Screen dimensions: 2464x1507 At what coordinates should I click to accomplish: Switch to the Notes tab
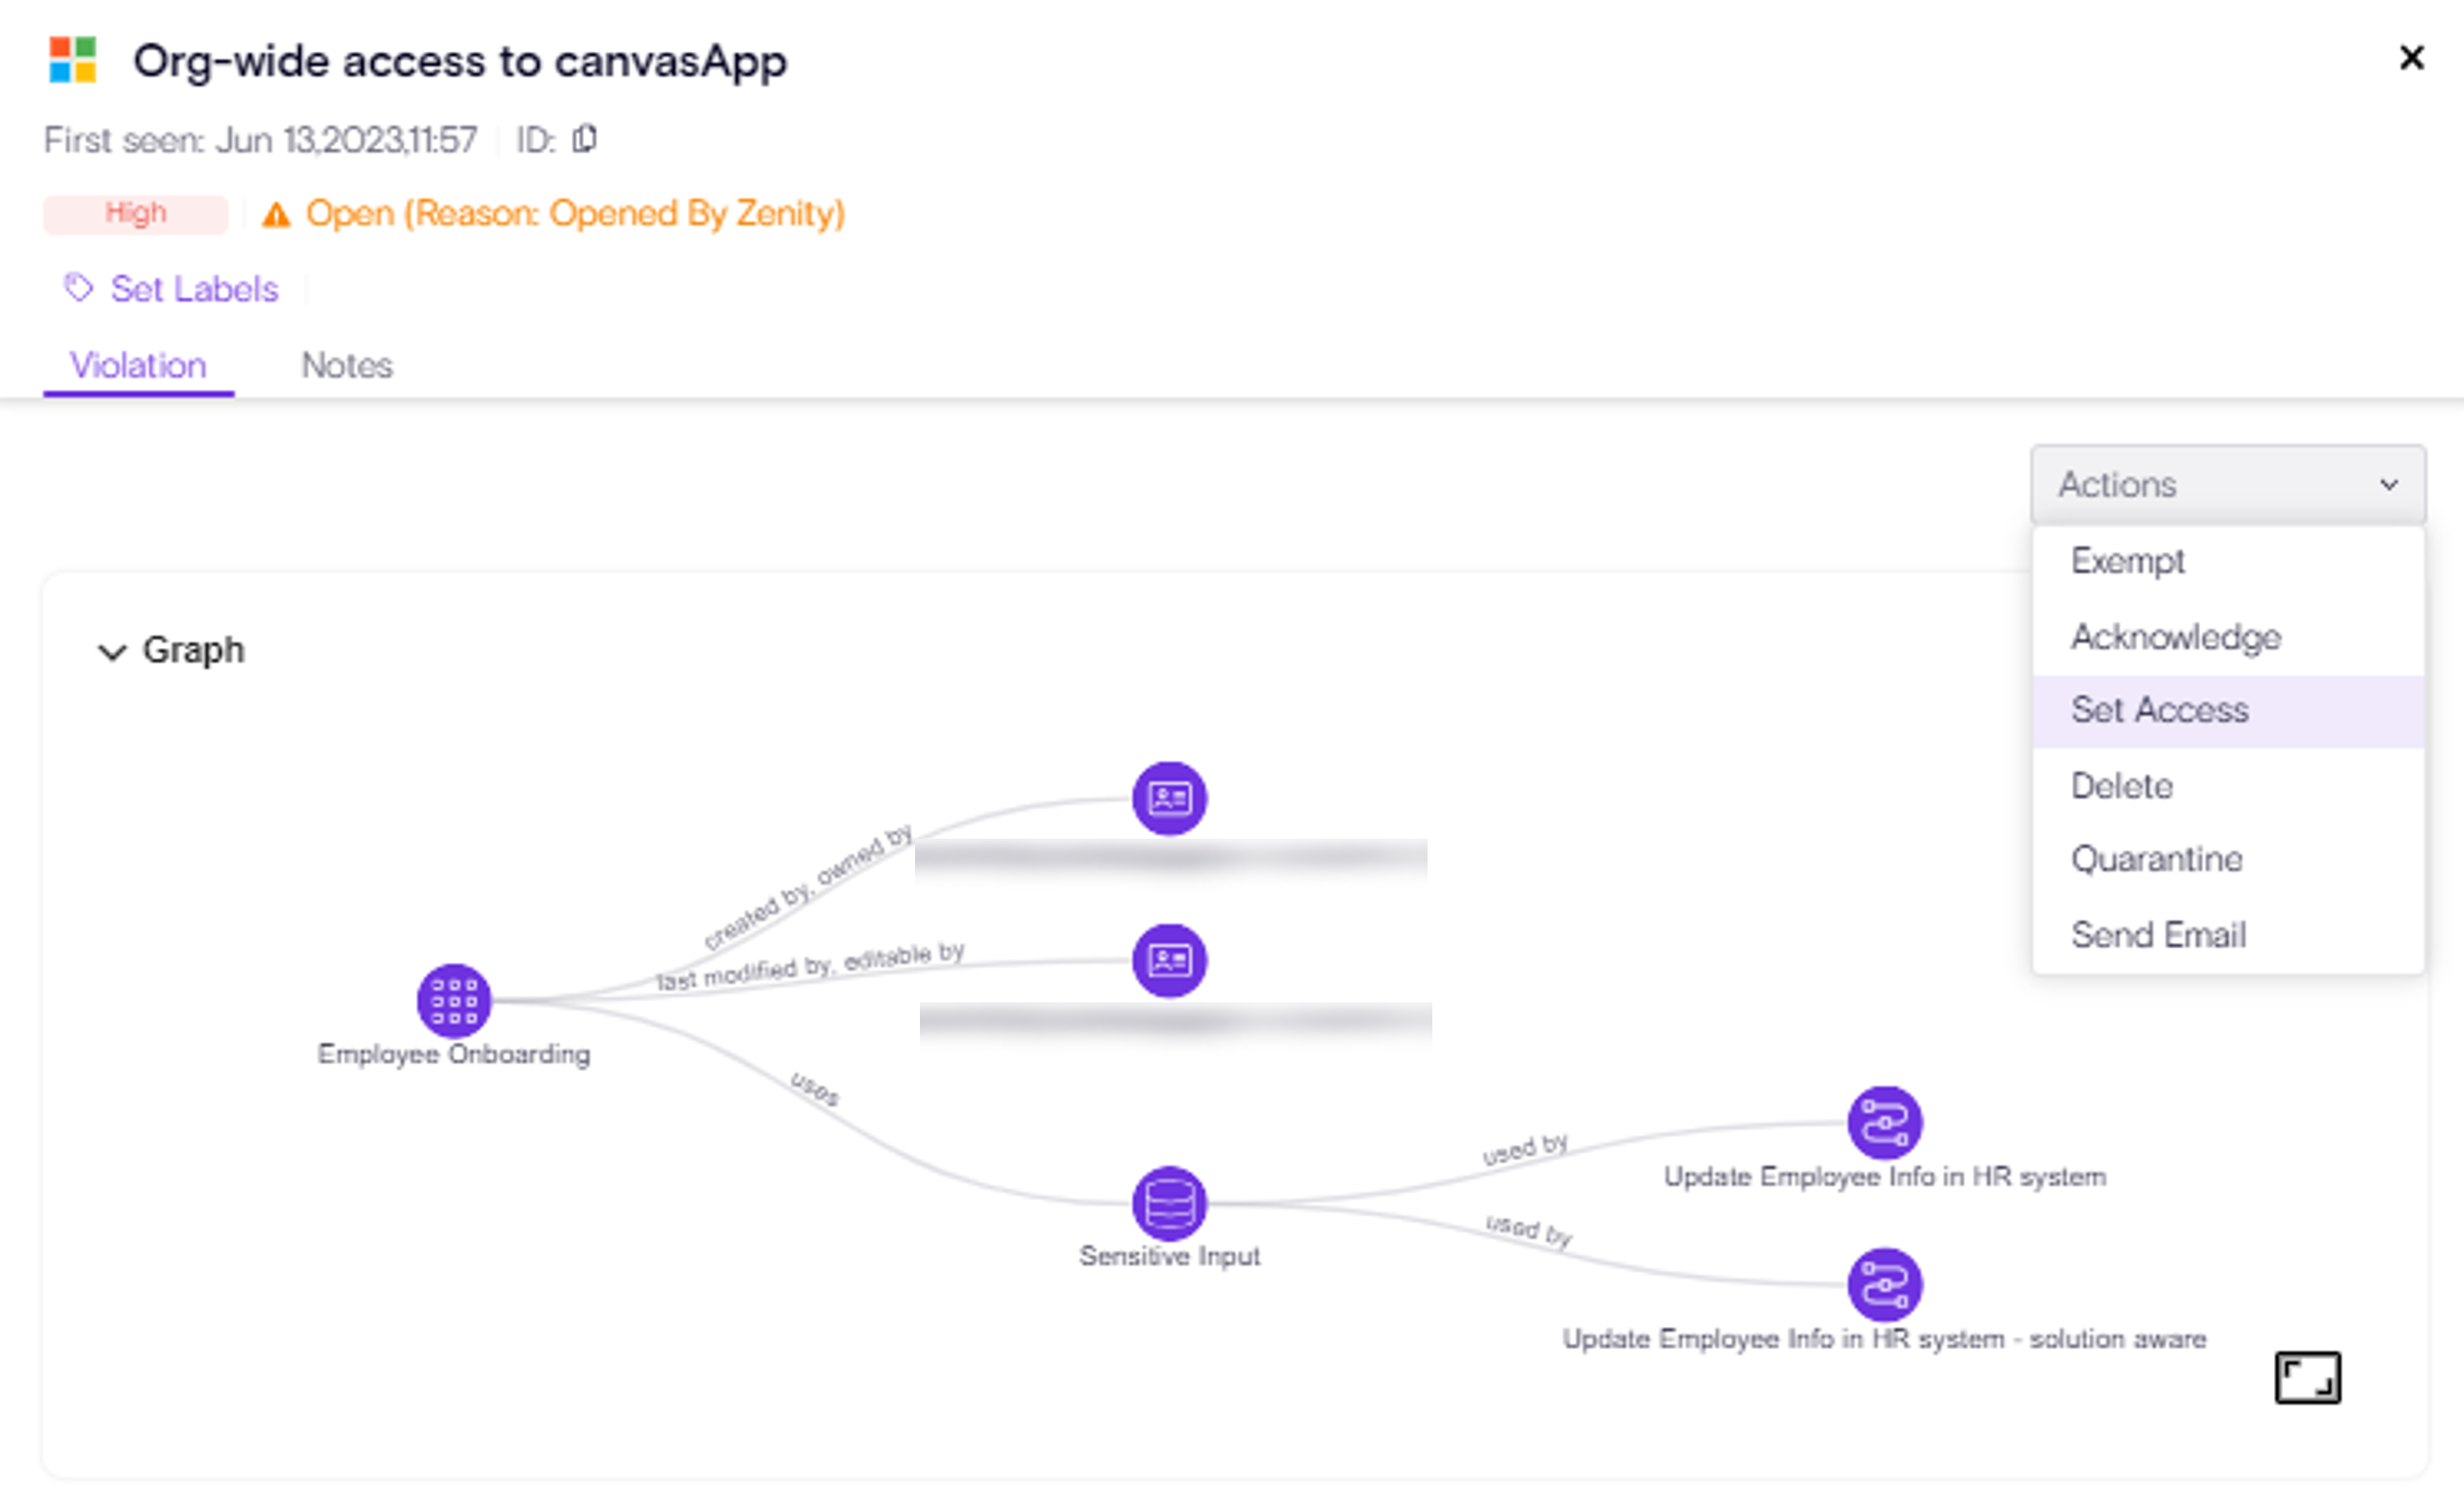tap(347, 366)
